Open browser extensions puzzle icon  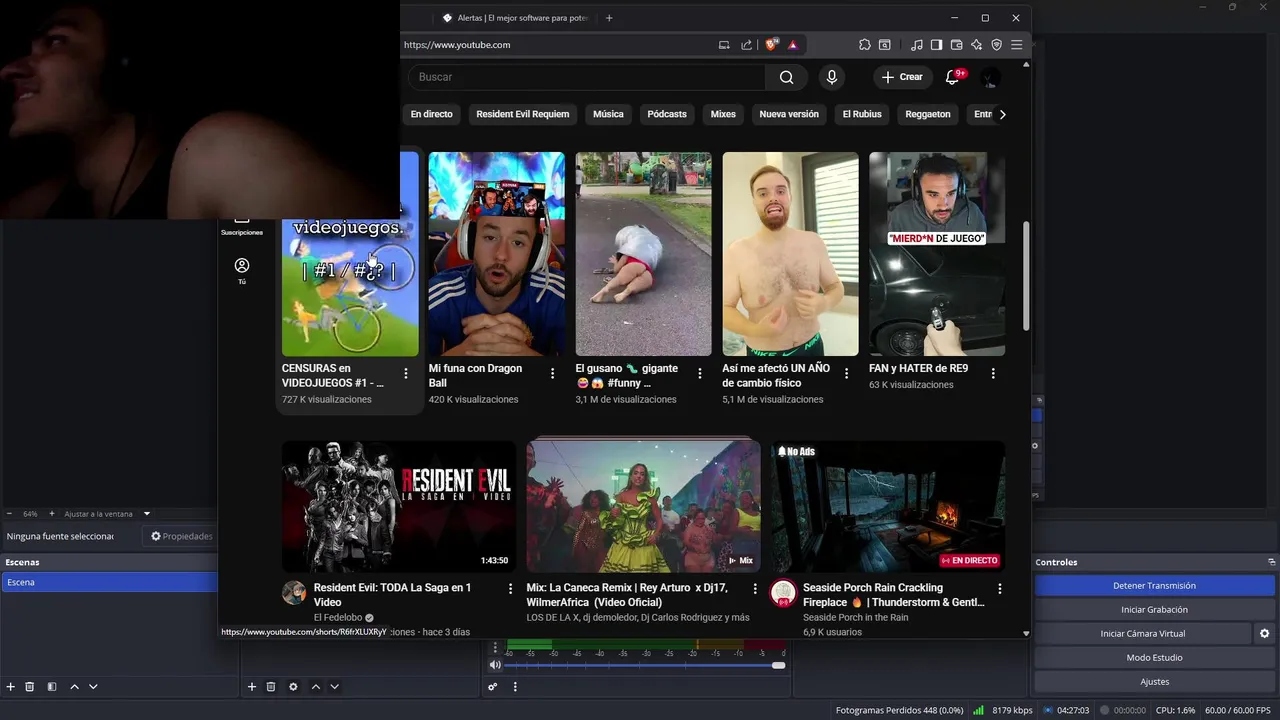click(865, 45)
